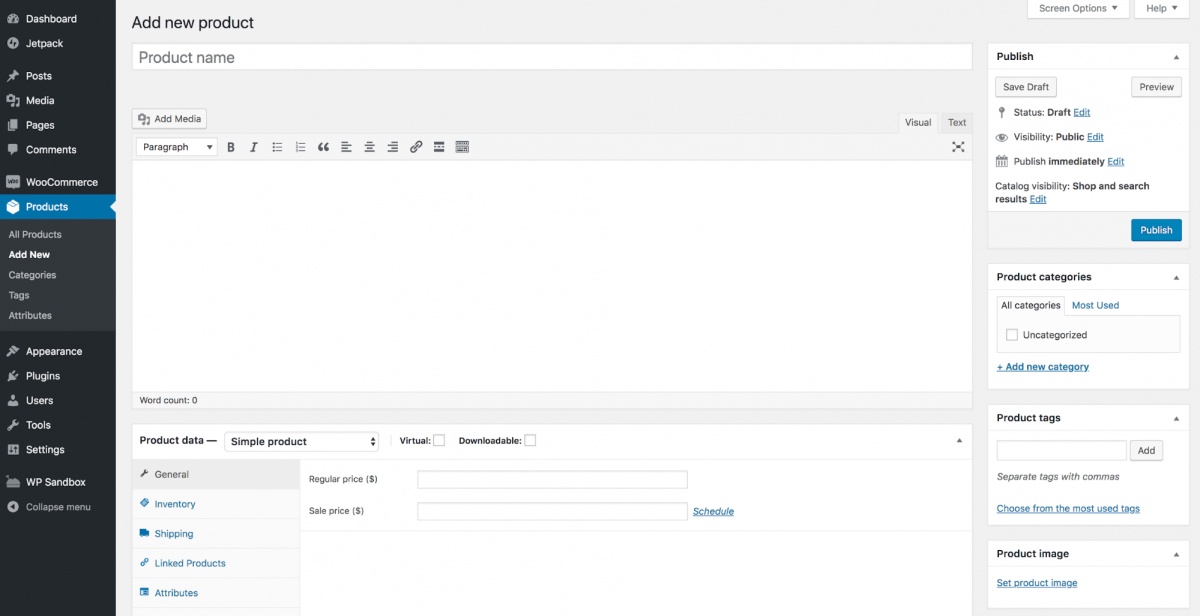Open the Inventory product data tab
The image size is (1200, 616).
[x=175, y=504]
